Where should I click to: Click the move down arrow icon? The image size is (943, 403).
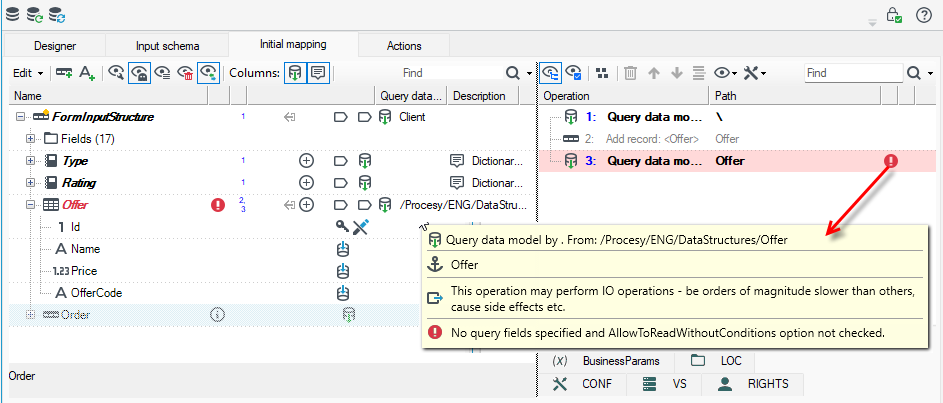coord(677,73)
